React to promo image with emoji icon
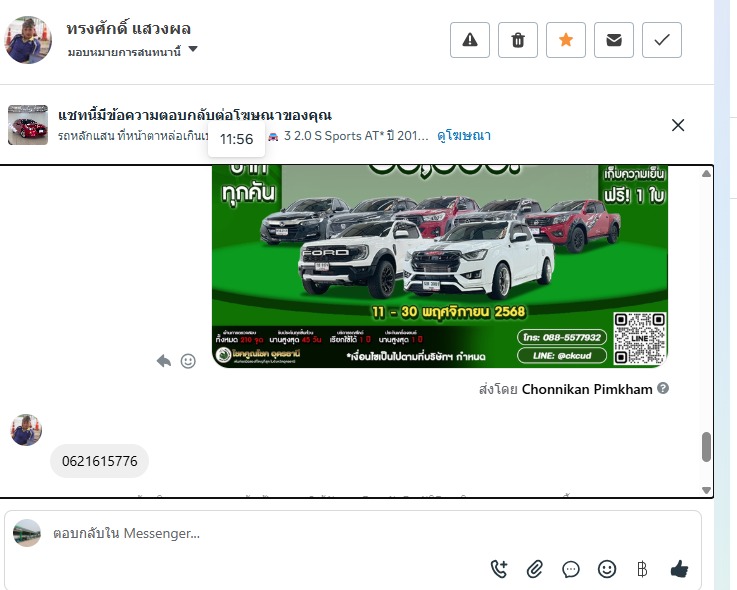The width and height of the screenshot is (737, 590). (188, 361)
